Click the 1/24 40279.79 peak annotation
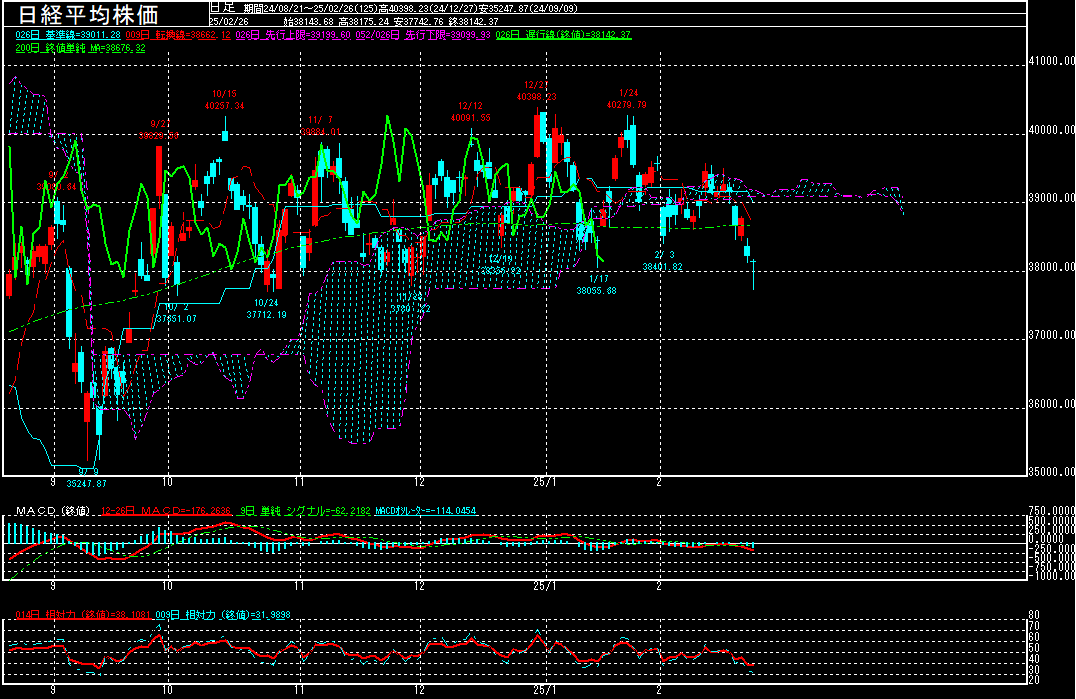The height and width of the screenshot is (699, 1076). coord(627,99)
